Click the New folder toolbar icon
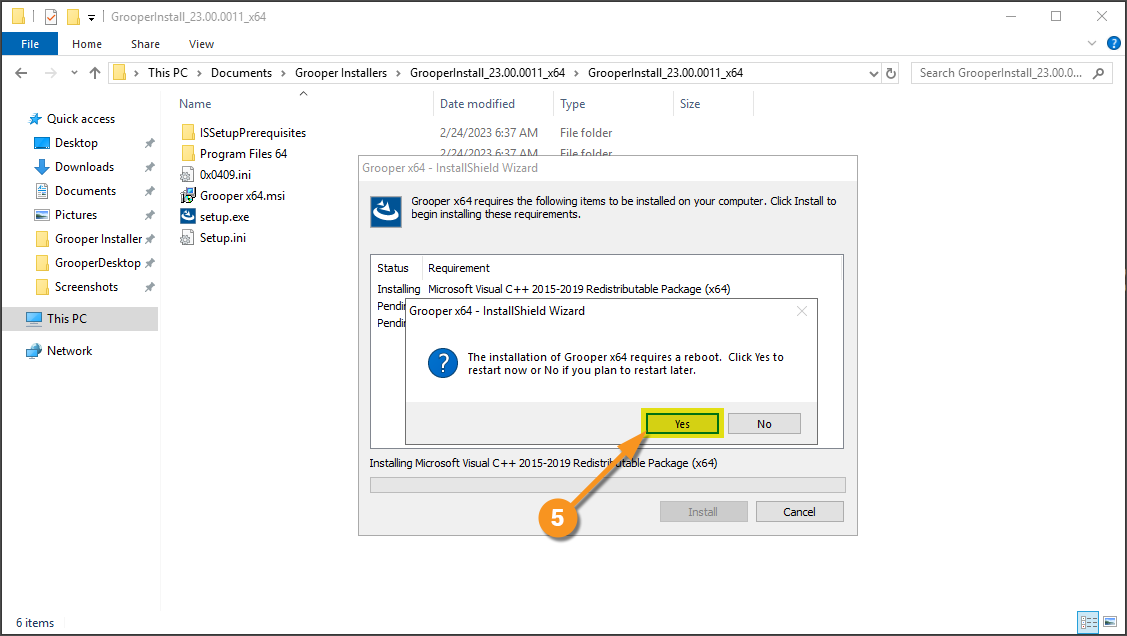 point(73,17)
